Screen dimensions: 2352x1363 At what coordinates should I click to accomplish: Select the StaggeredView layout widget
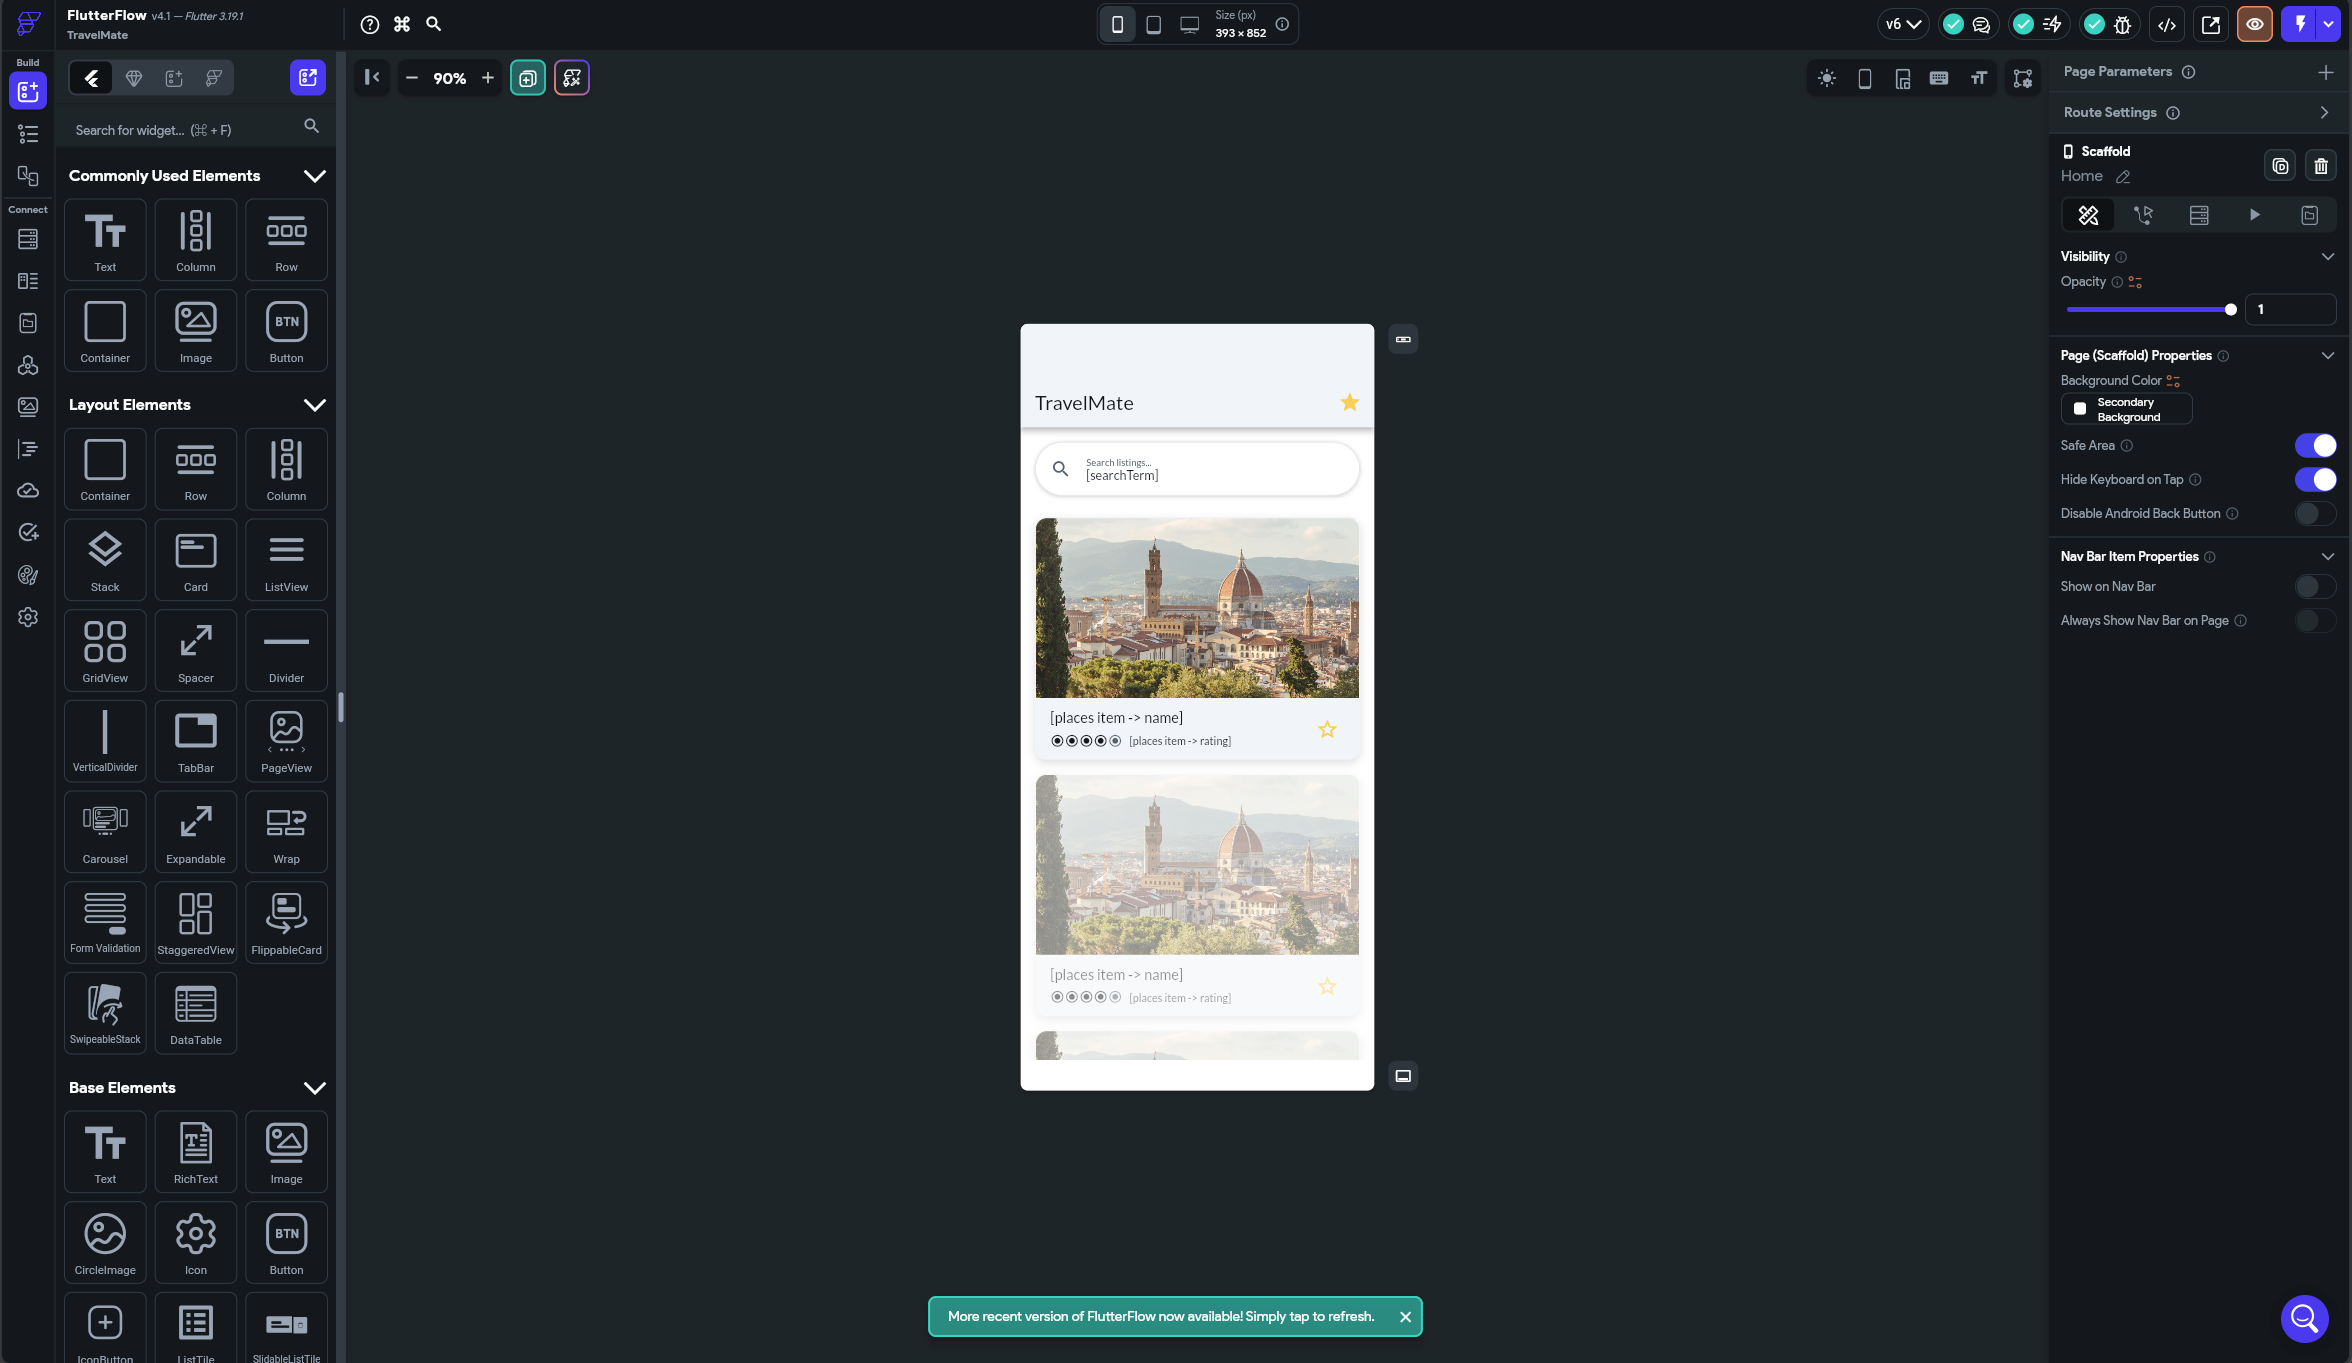pyautogui.click(x=196, y=923)
